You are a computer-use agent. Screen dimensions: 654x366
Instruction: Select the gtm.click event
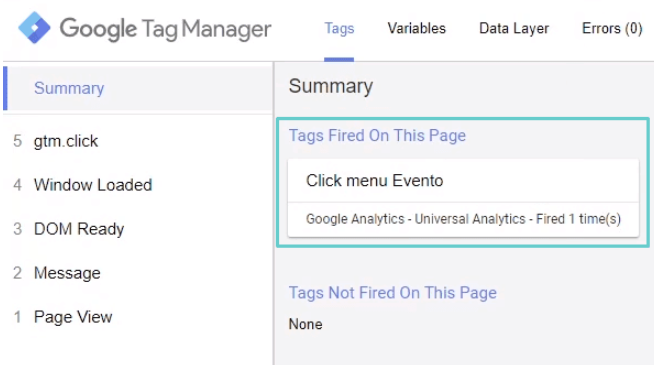(x=138, y=141)
